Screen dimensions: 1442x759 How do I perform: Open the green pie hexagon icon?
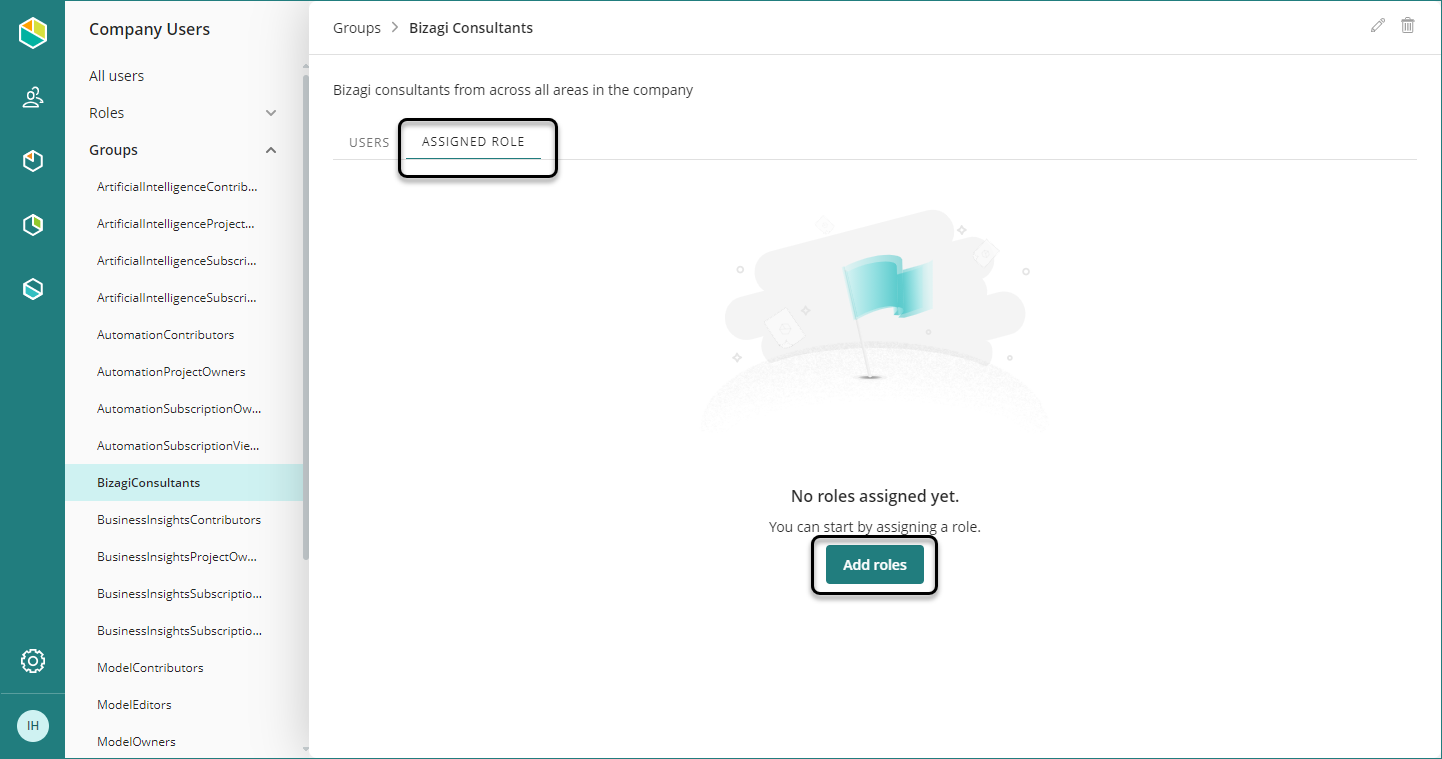pos(33,225)
